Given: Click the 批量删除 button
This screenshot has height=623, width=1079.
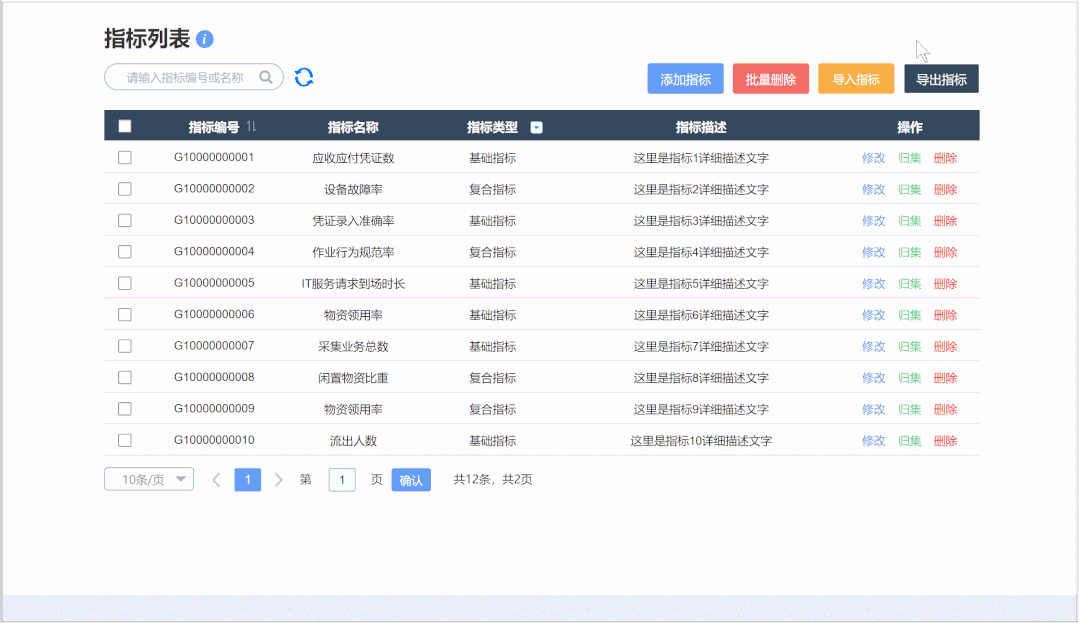Looking at the screenshot, I should click(771, 79).
